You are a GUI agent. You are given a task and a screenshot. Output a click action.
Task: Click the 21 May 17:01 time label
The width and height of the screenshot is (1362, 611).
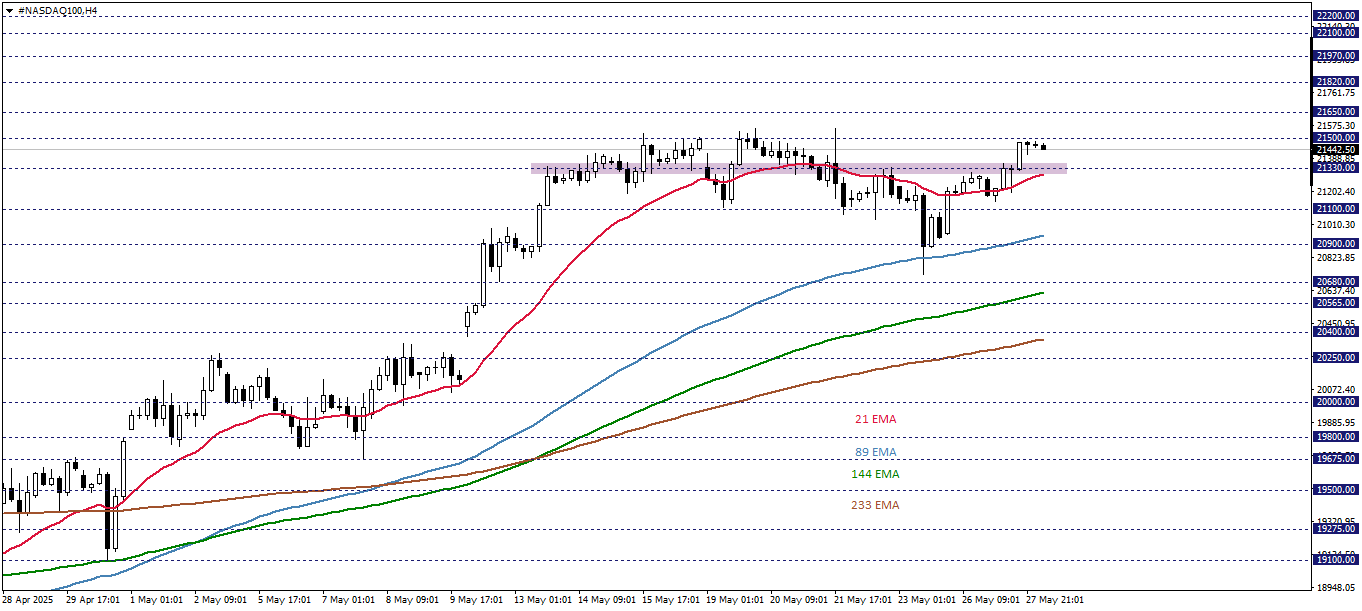point(864,601)
